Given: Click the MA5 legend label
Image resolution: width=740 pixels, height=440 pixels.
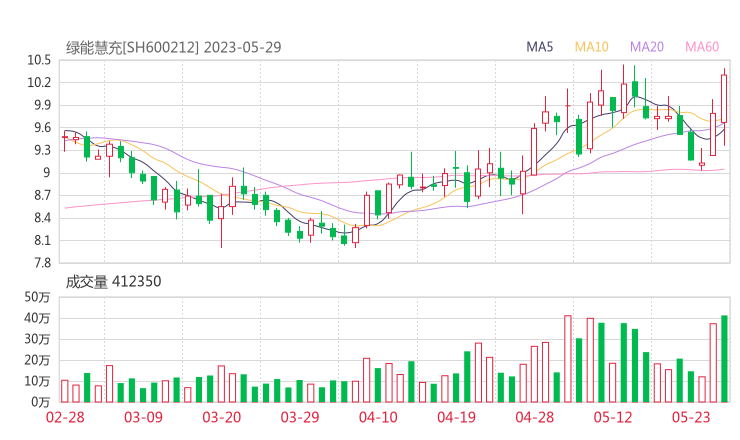Looking at the screenshot, I should click(539, 47).
